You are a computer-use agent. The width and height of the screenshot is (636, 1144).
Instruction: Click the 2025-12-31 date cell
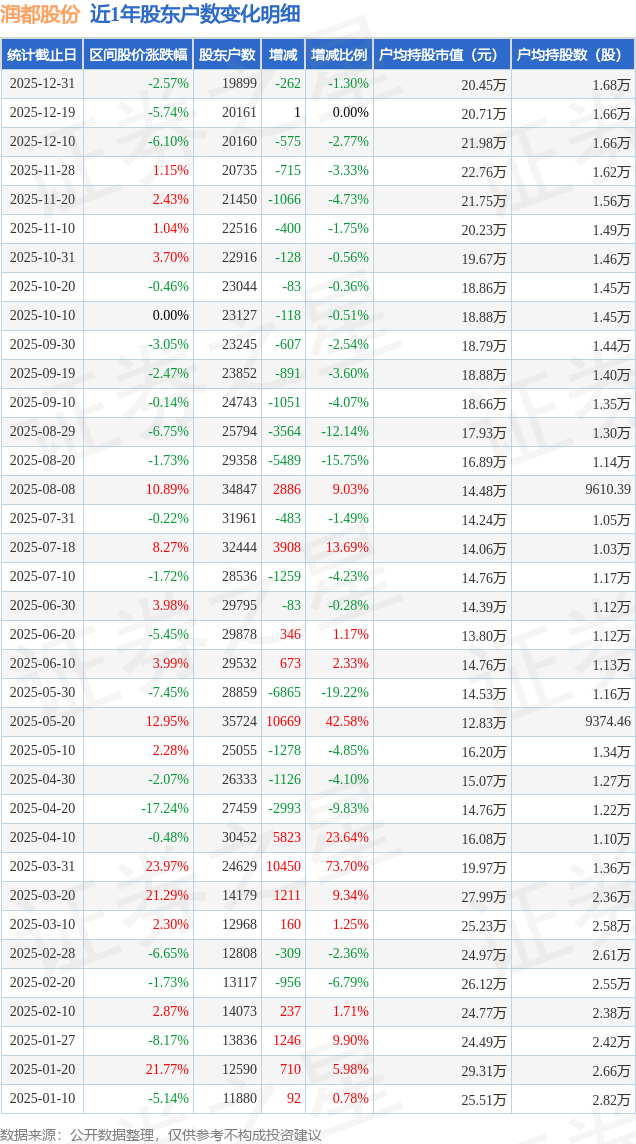tap(42, 84)
